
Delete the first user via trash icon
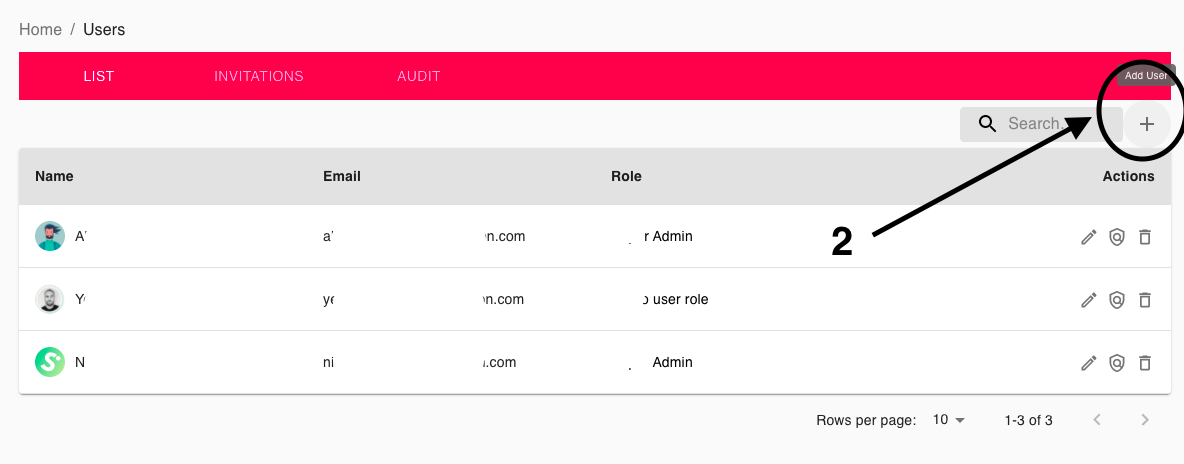(1145, 237)
